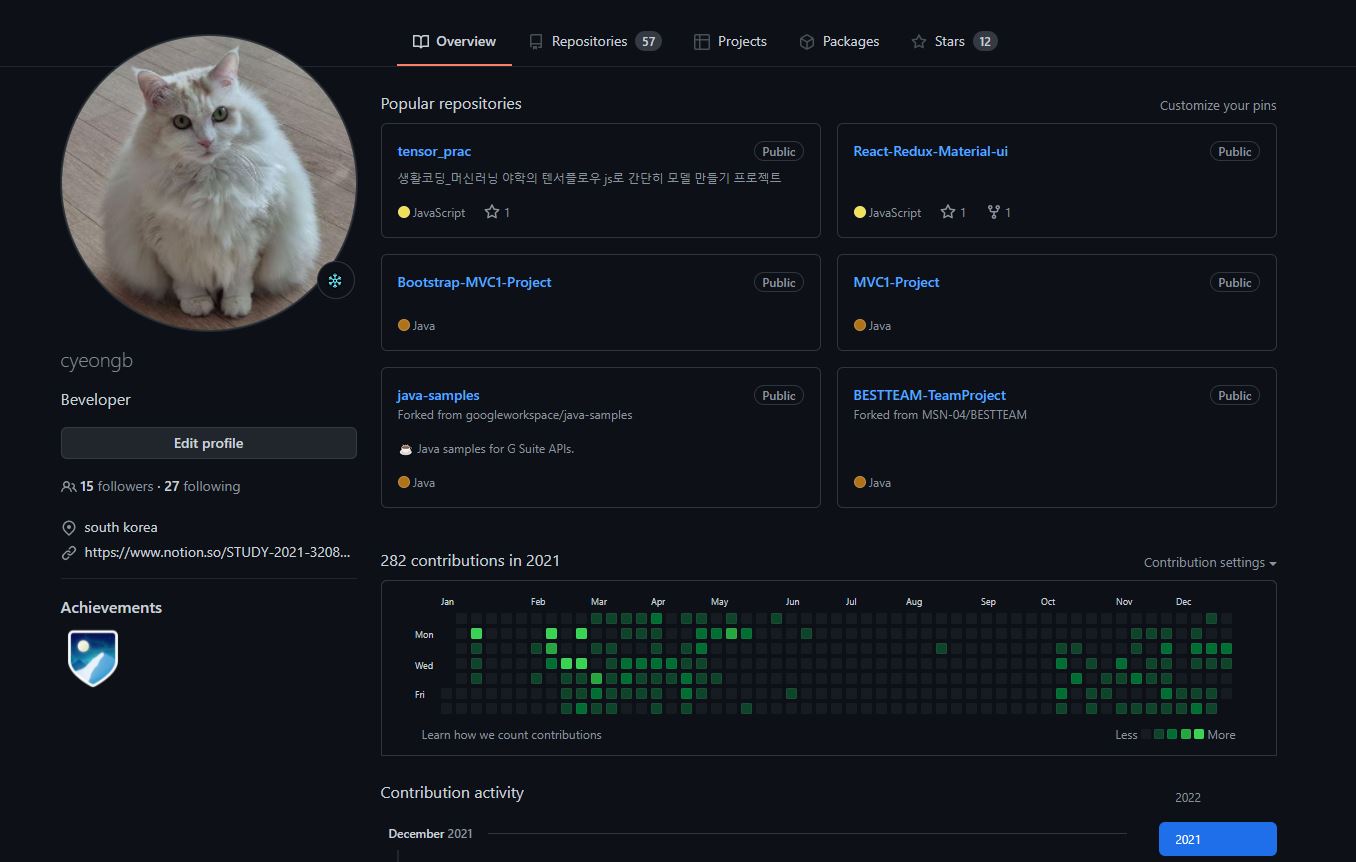Click the Packages cube icon
Screen dimensions: 1356x862
tap(807, 41)
